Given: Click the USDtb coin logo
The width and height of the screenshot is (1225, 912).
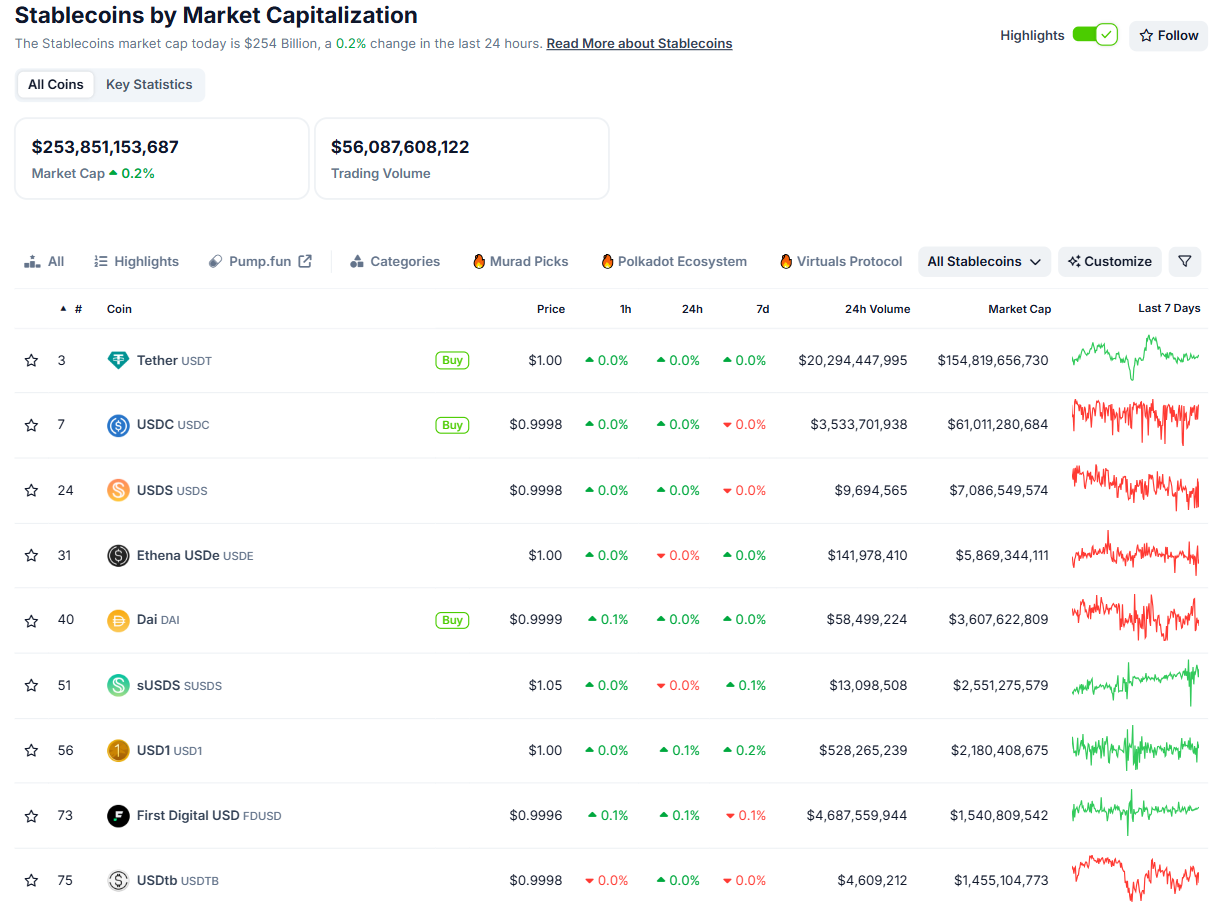Looking at the screenshot, I should 118,880.
